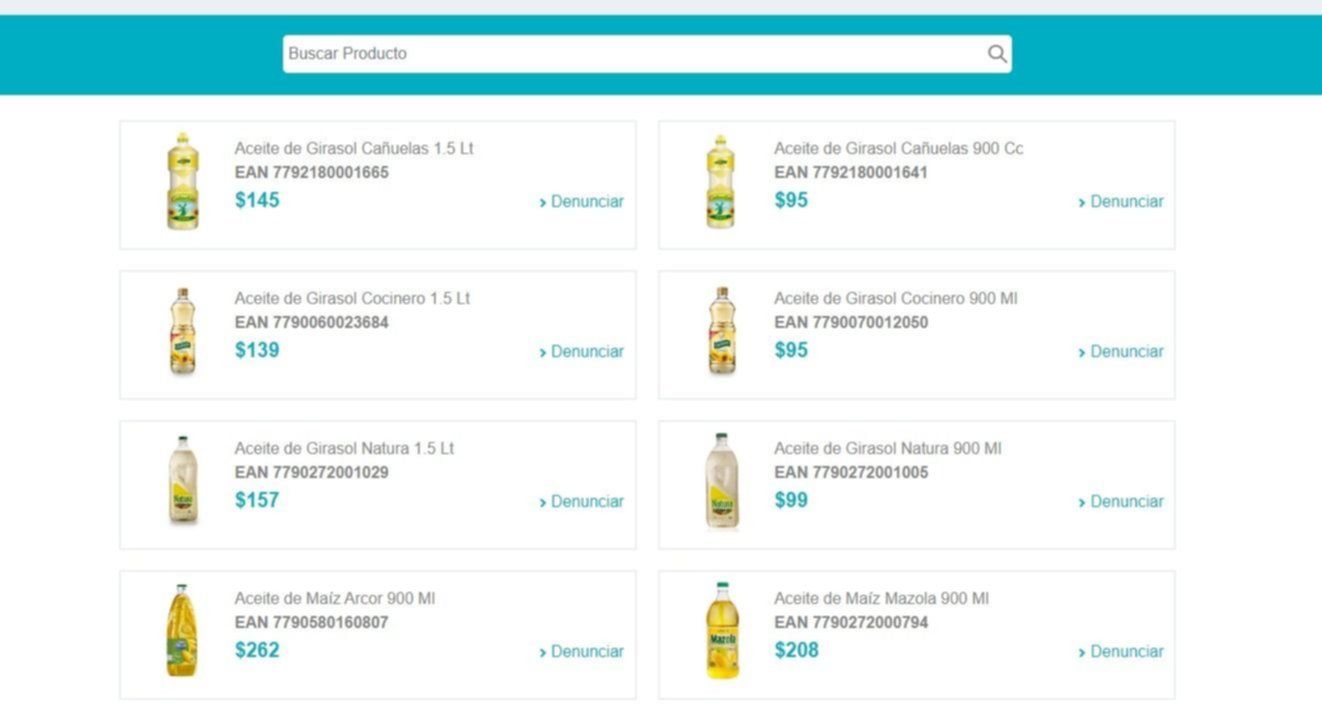Open the Cañuelas 1.5 Lt bottle image
This screenshot has width=1322, height=708.
182,182
